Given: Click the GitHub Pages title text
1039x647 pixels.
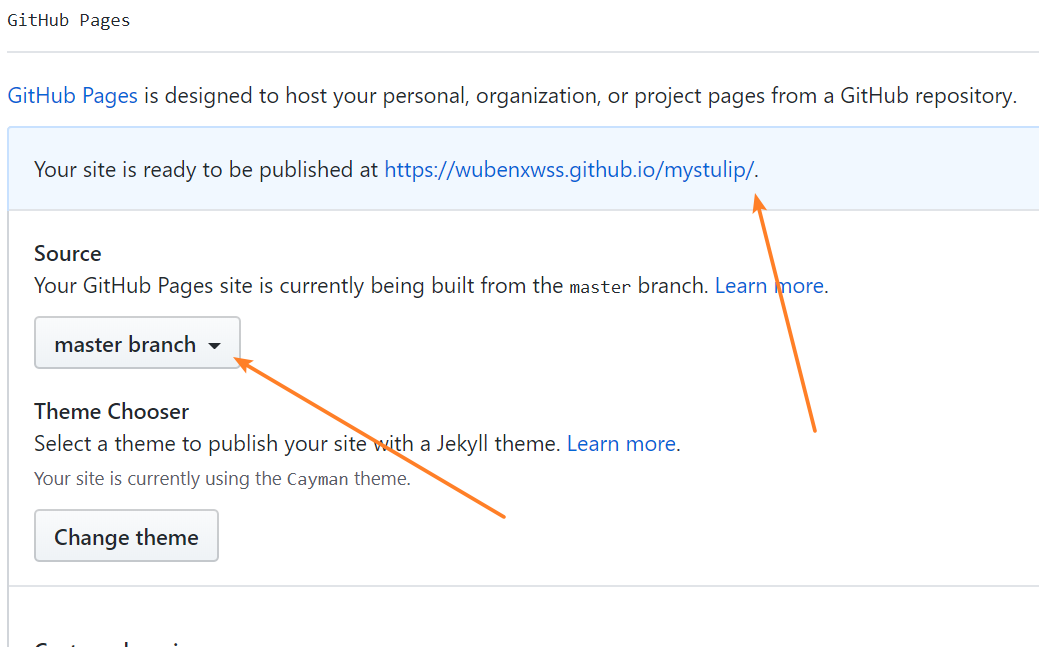Looking at the screenshot, I should [69, 21].
